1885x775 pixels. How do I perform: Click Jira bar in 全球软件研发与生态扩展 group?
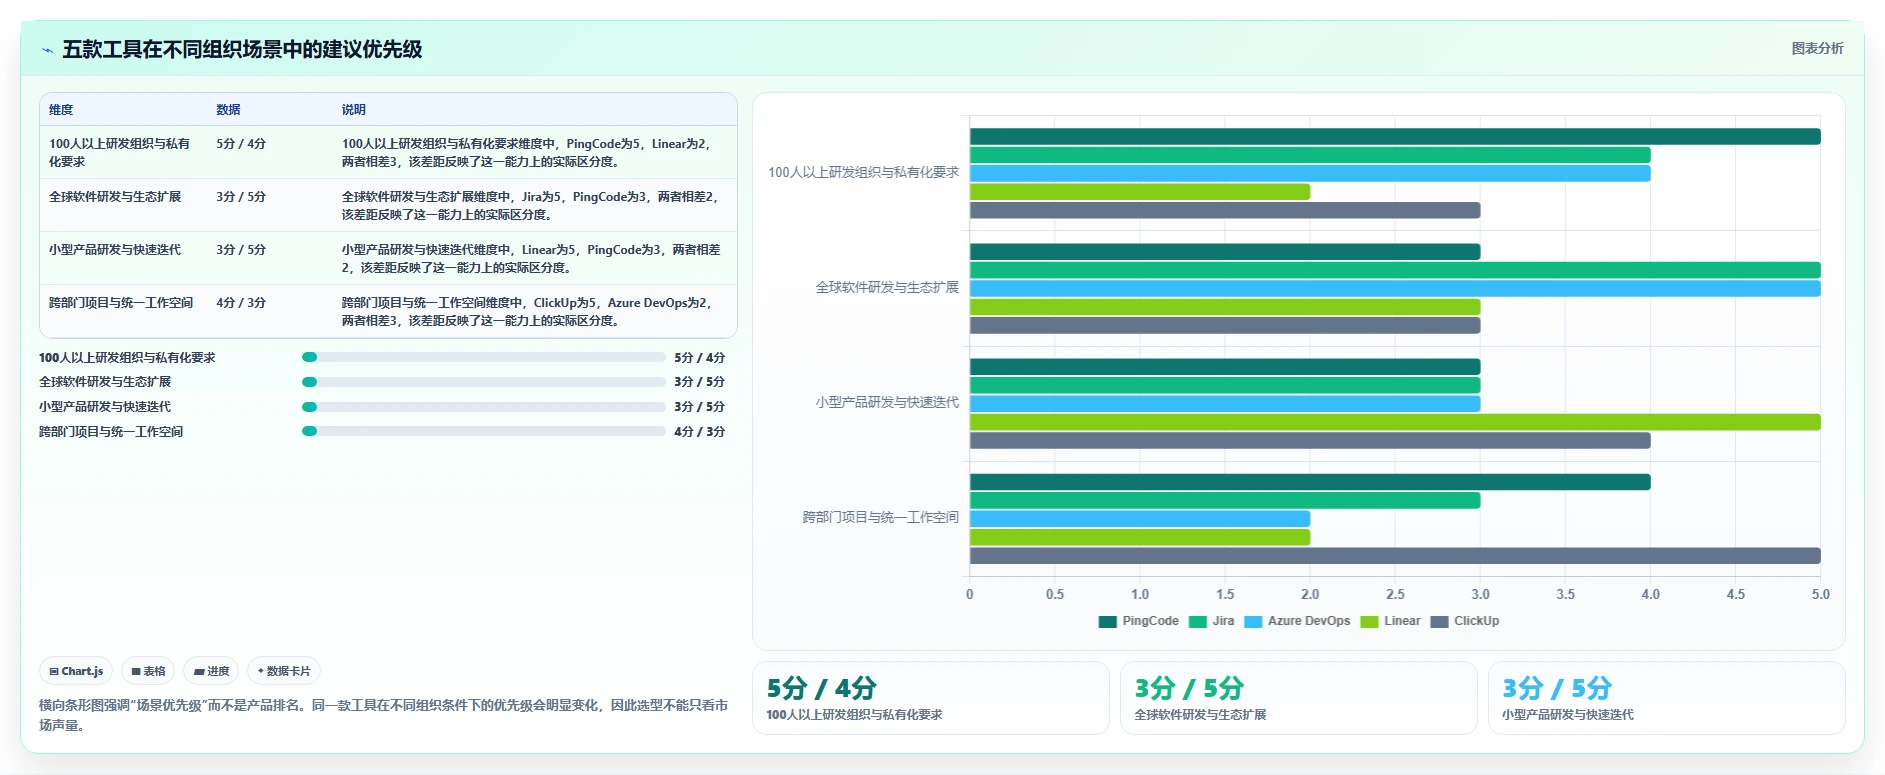coord(1395,270)
